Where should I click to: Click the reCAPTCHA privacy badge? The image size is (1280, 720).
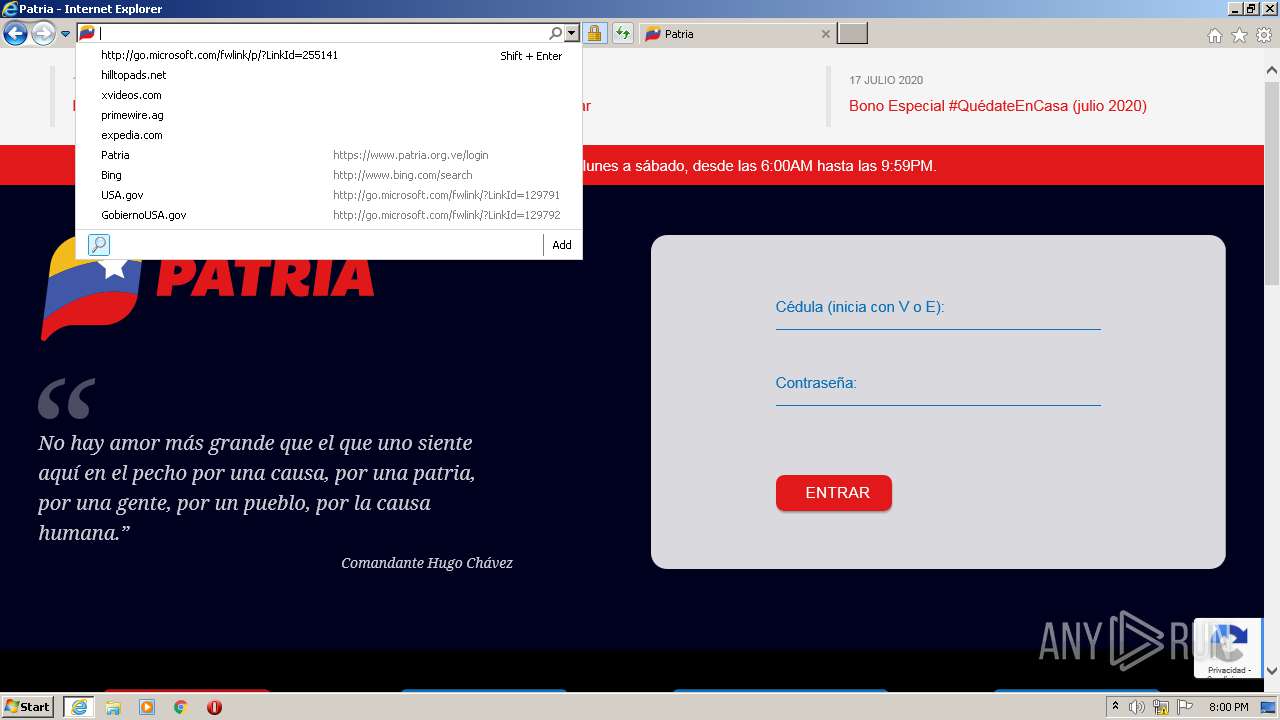(1227, 649)
